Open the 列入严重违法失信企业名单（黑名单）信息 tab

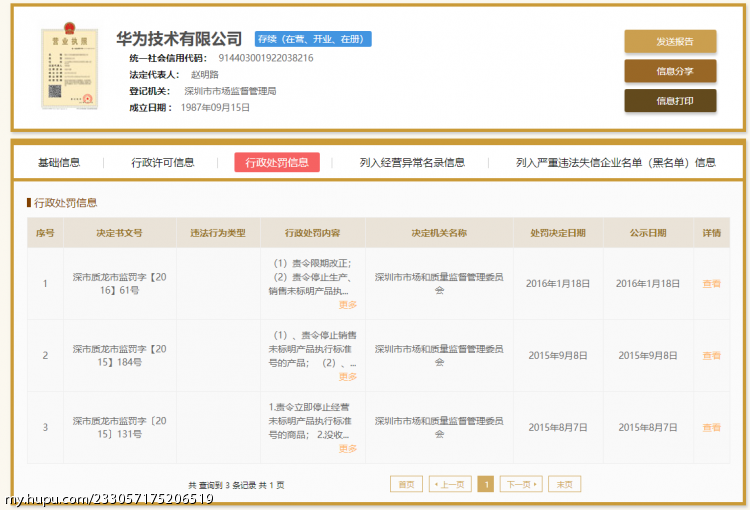tap(615, 163)
